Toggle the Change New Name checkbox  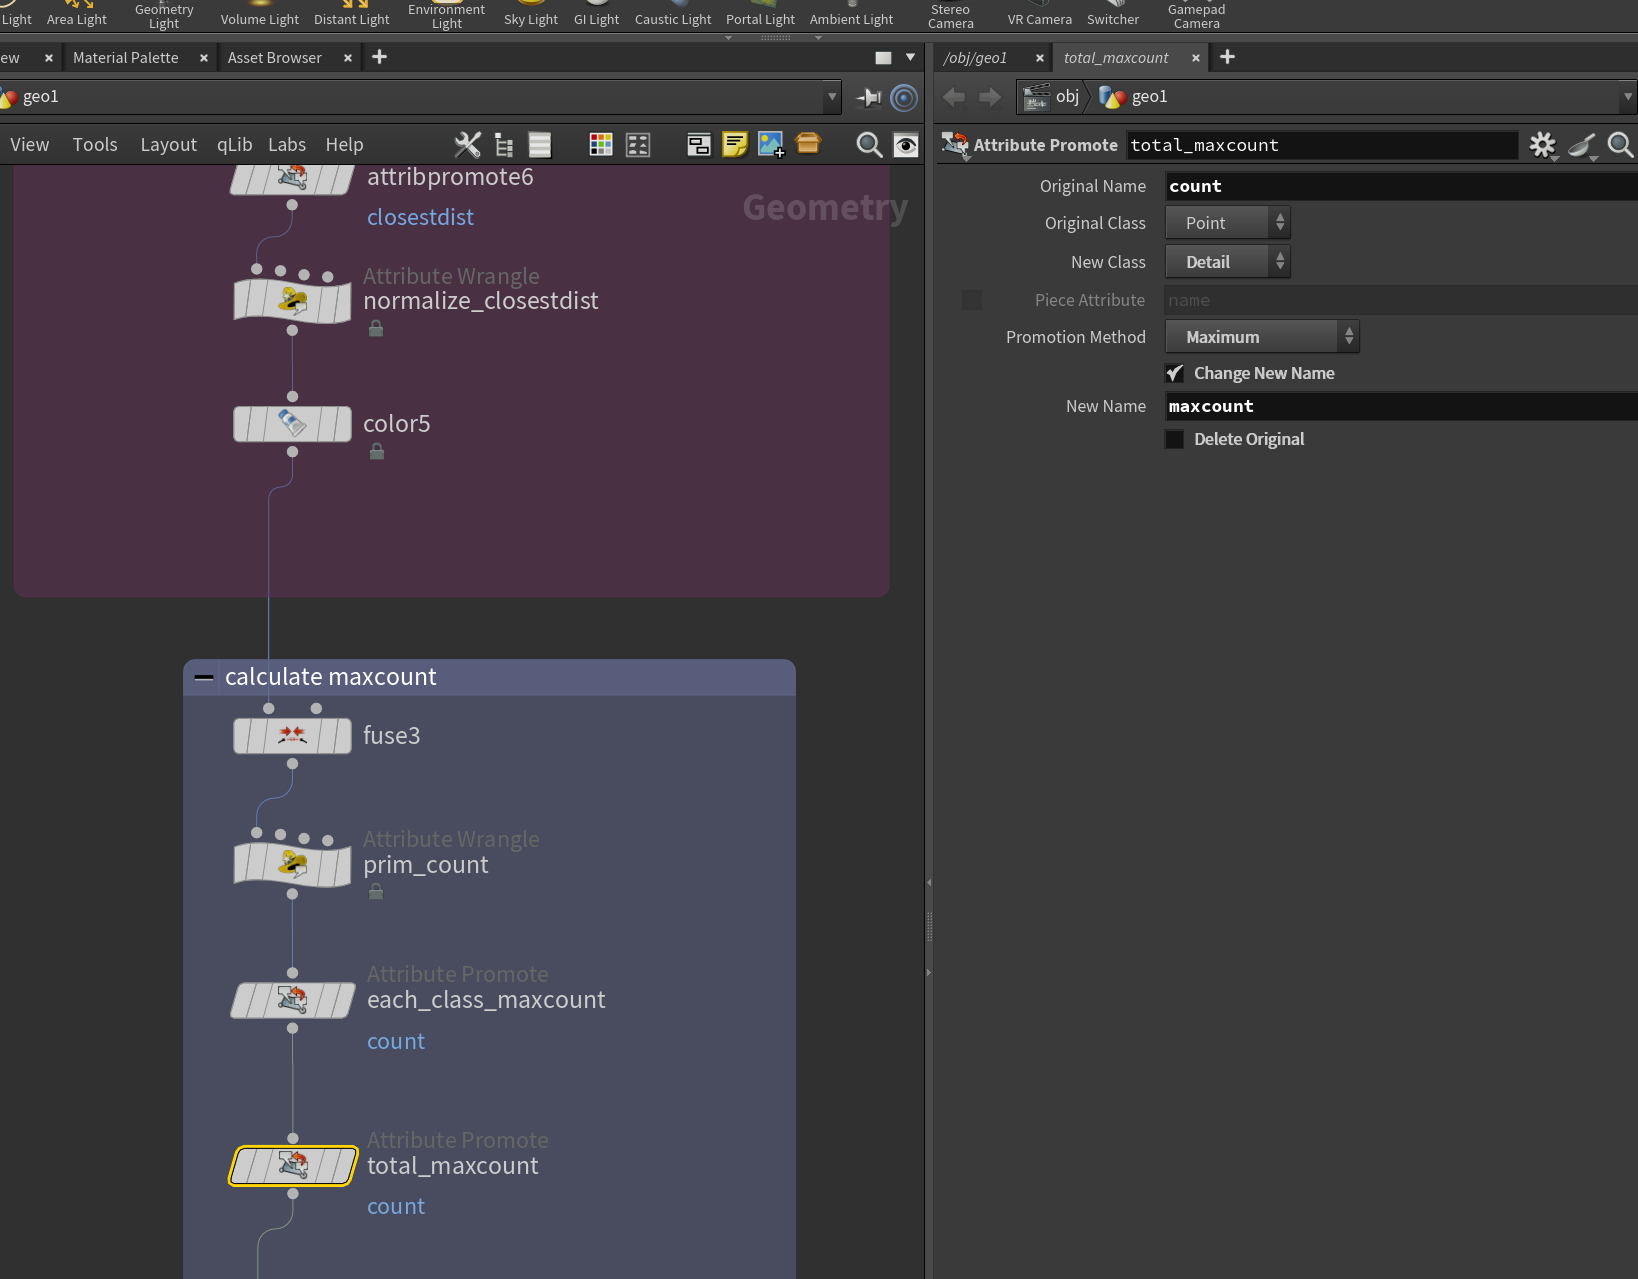(1175, 373)
